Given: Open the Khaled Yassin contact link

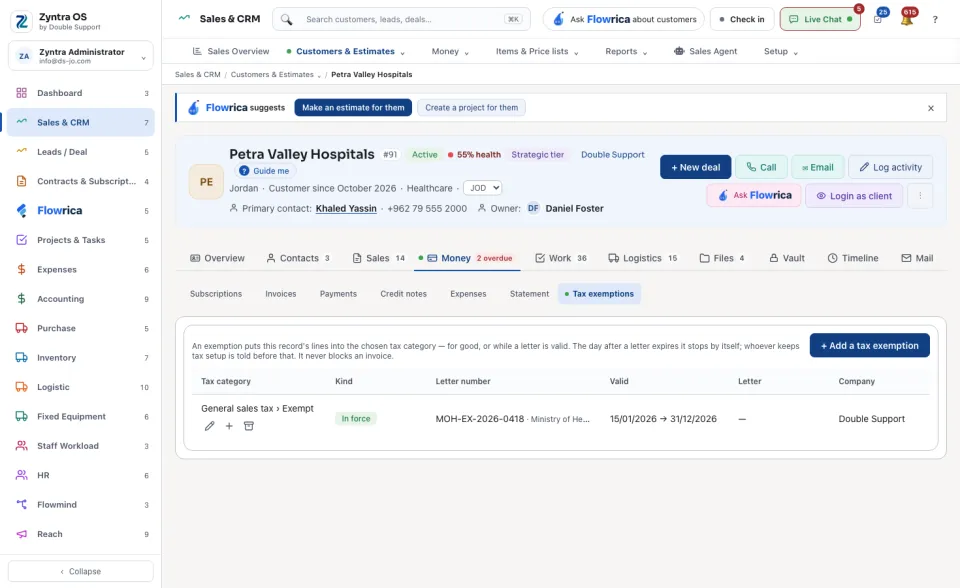Looking at the screenshot, I should (346, 209).
